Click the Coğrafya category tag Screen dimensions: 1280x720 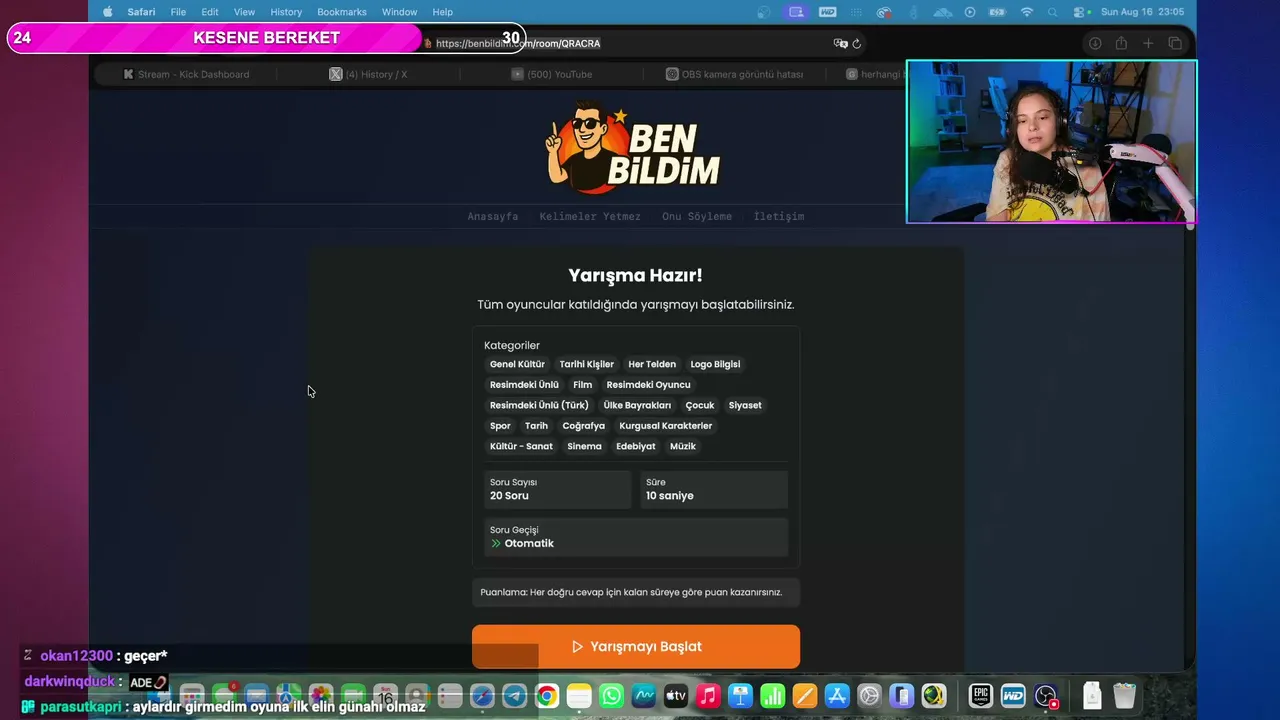[x=584, y=426]
